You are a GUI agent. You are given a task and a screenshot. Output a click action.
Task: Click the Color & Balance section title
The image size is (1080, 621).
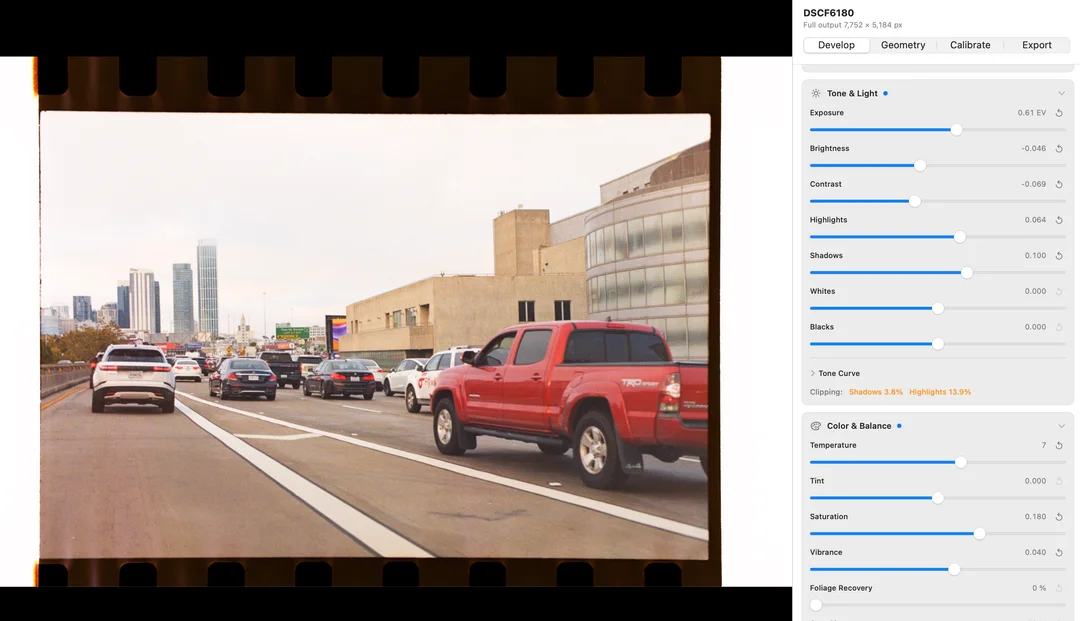click(859, 426)
